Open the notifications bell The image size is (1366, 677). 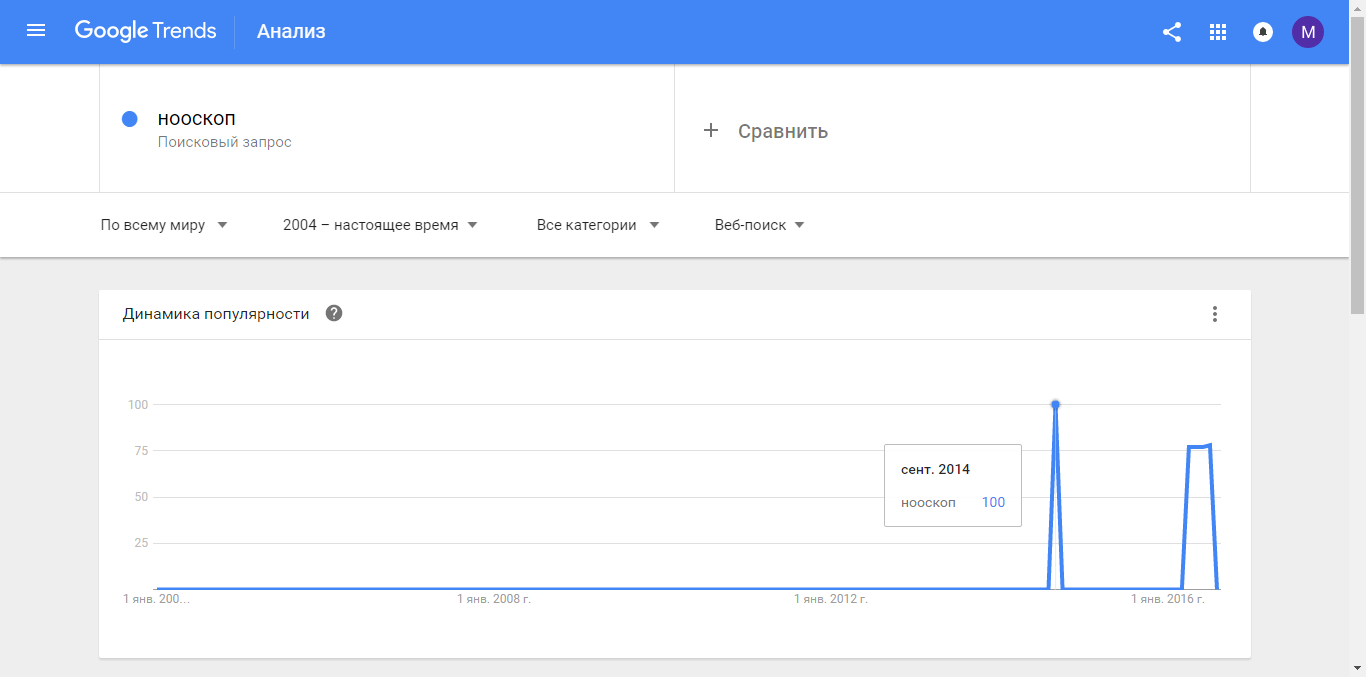(x=1263, y=32)
